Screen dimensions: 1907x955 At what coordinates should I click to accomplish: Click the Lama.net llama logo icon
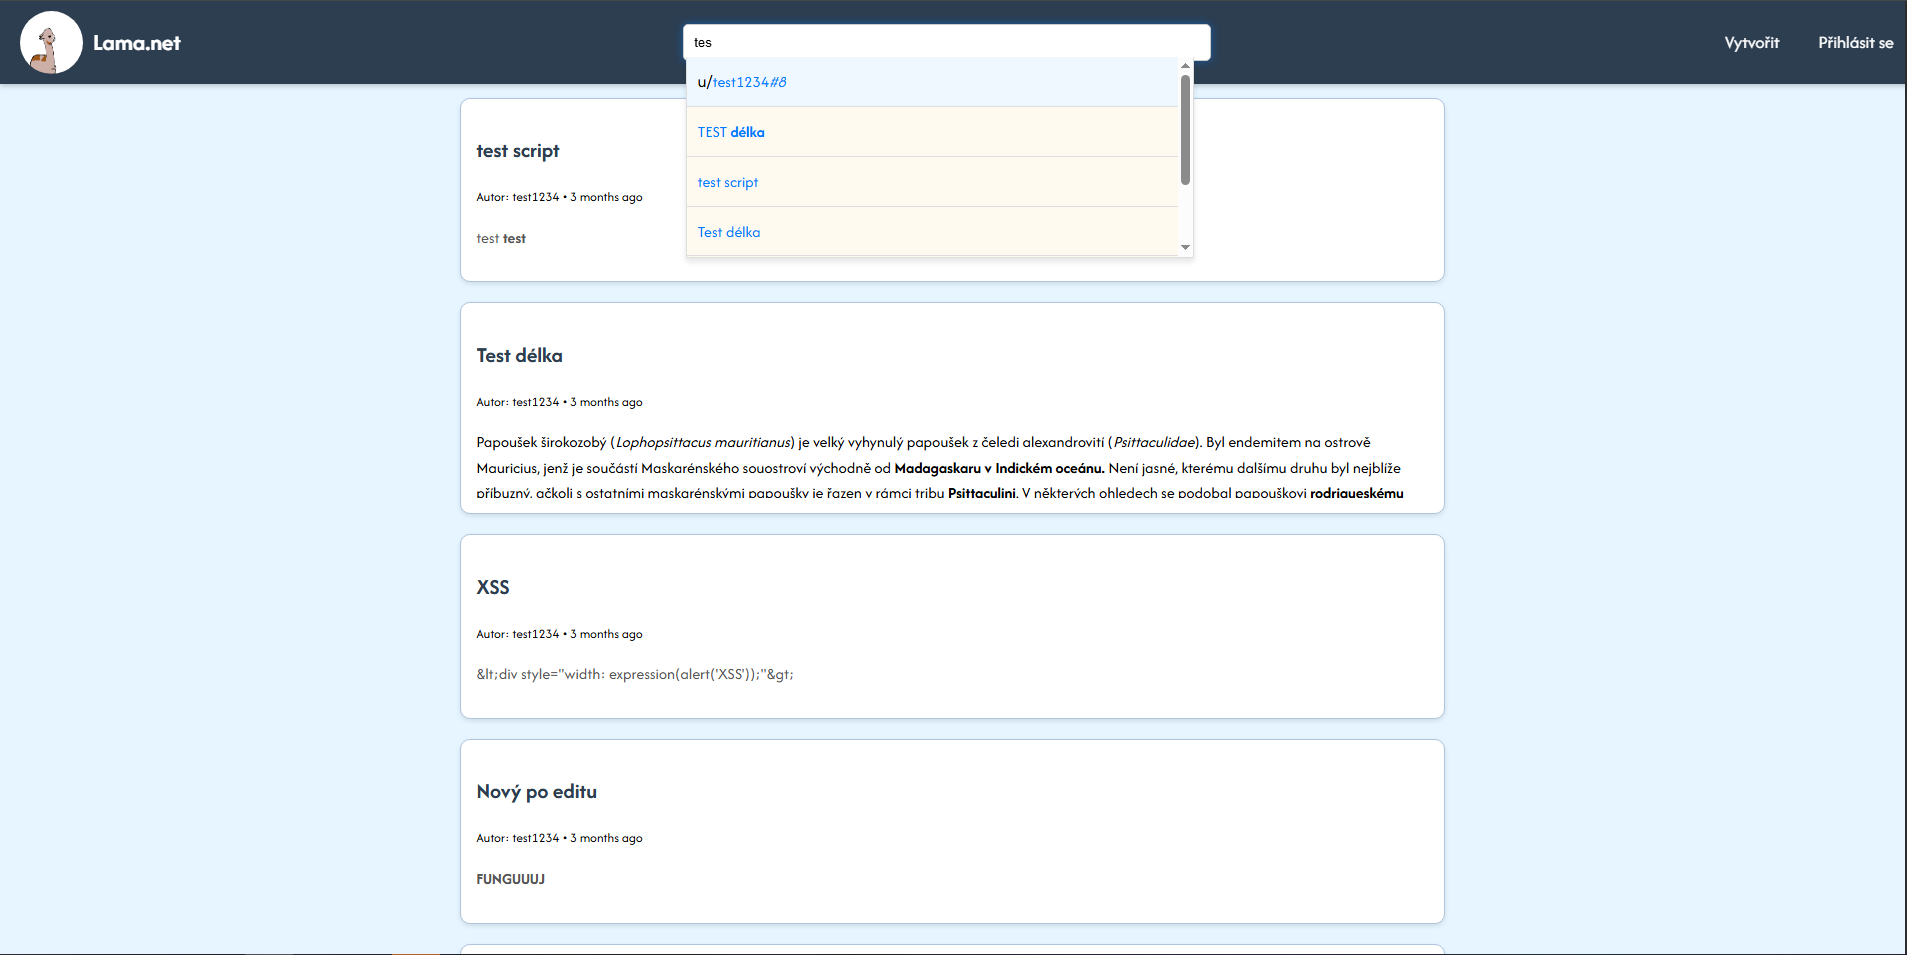click(51, 43)
